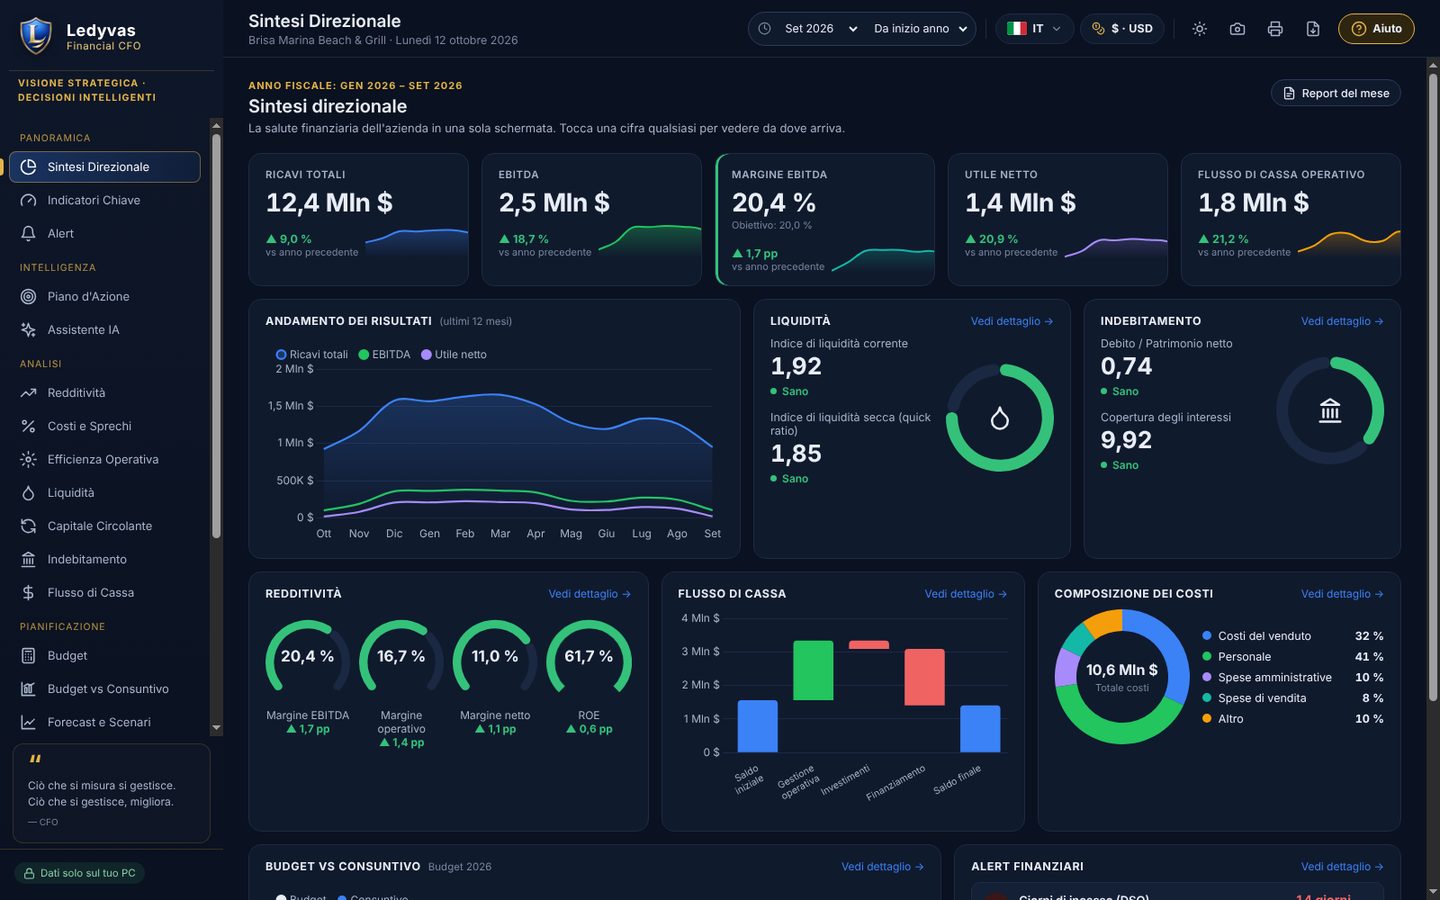Open the IT language dropdown
The image size is (1440, 900).
coord(1034,29)
